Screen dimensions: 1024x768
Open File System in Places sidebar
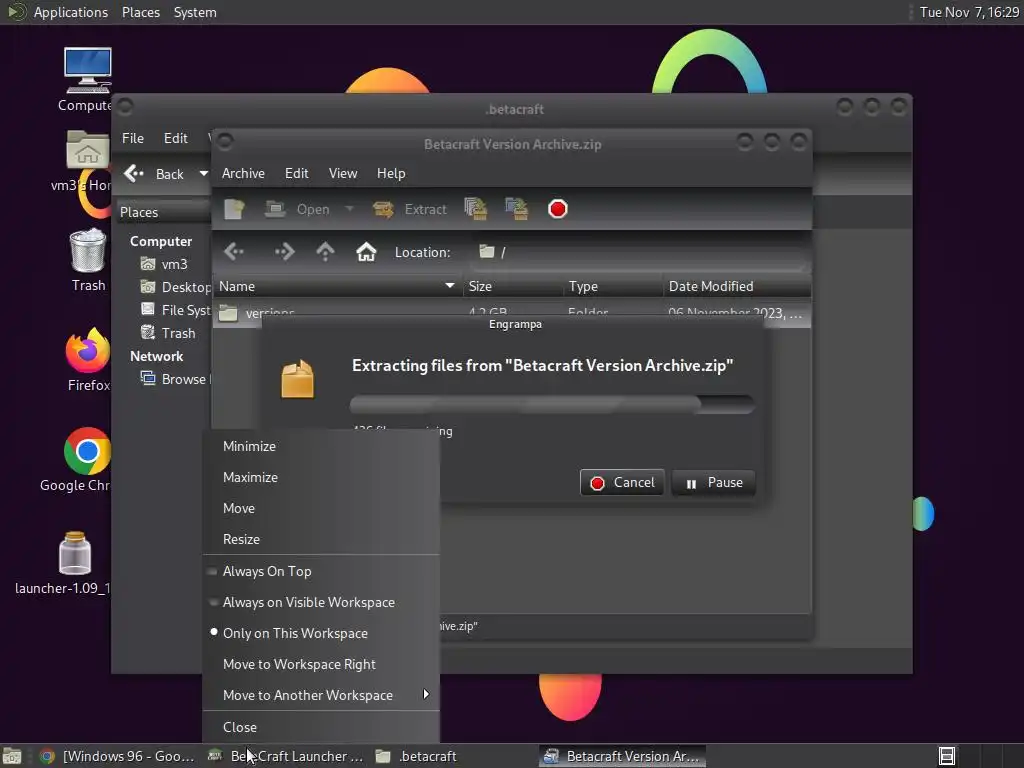pos(175,310)
